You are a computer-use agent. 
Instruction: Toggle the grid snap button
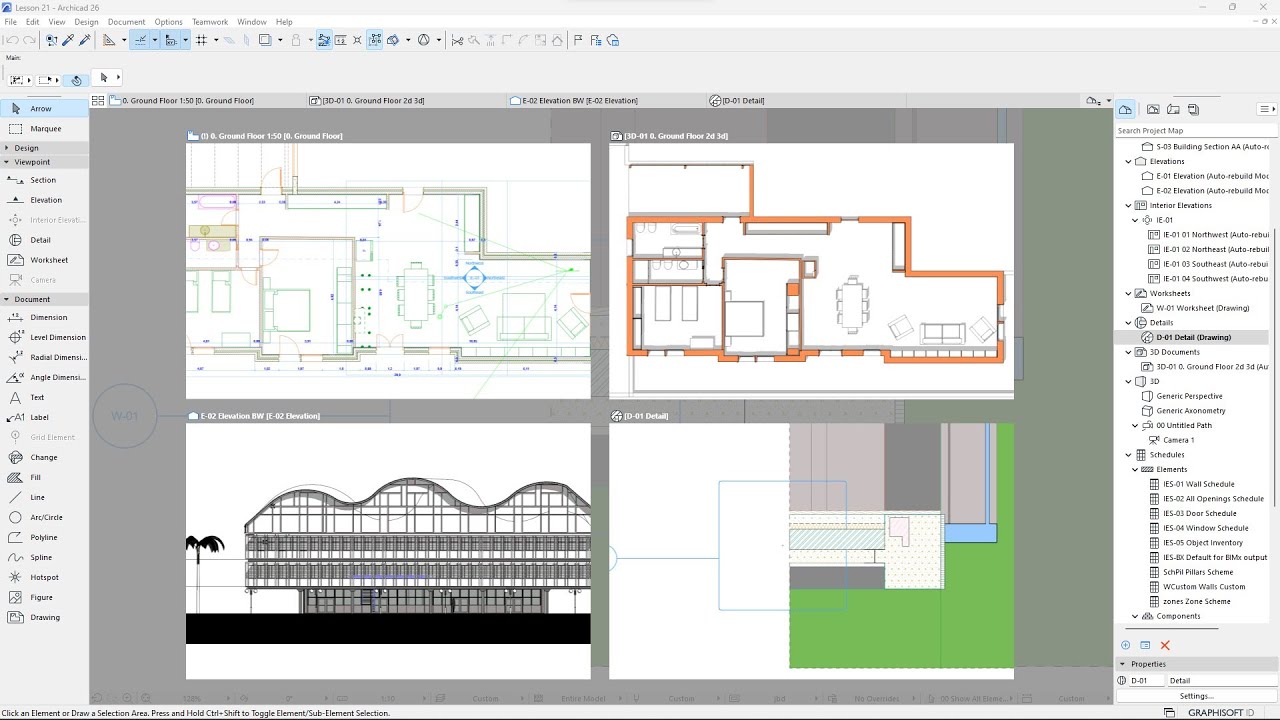[201, 40]
